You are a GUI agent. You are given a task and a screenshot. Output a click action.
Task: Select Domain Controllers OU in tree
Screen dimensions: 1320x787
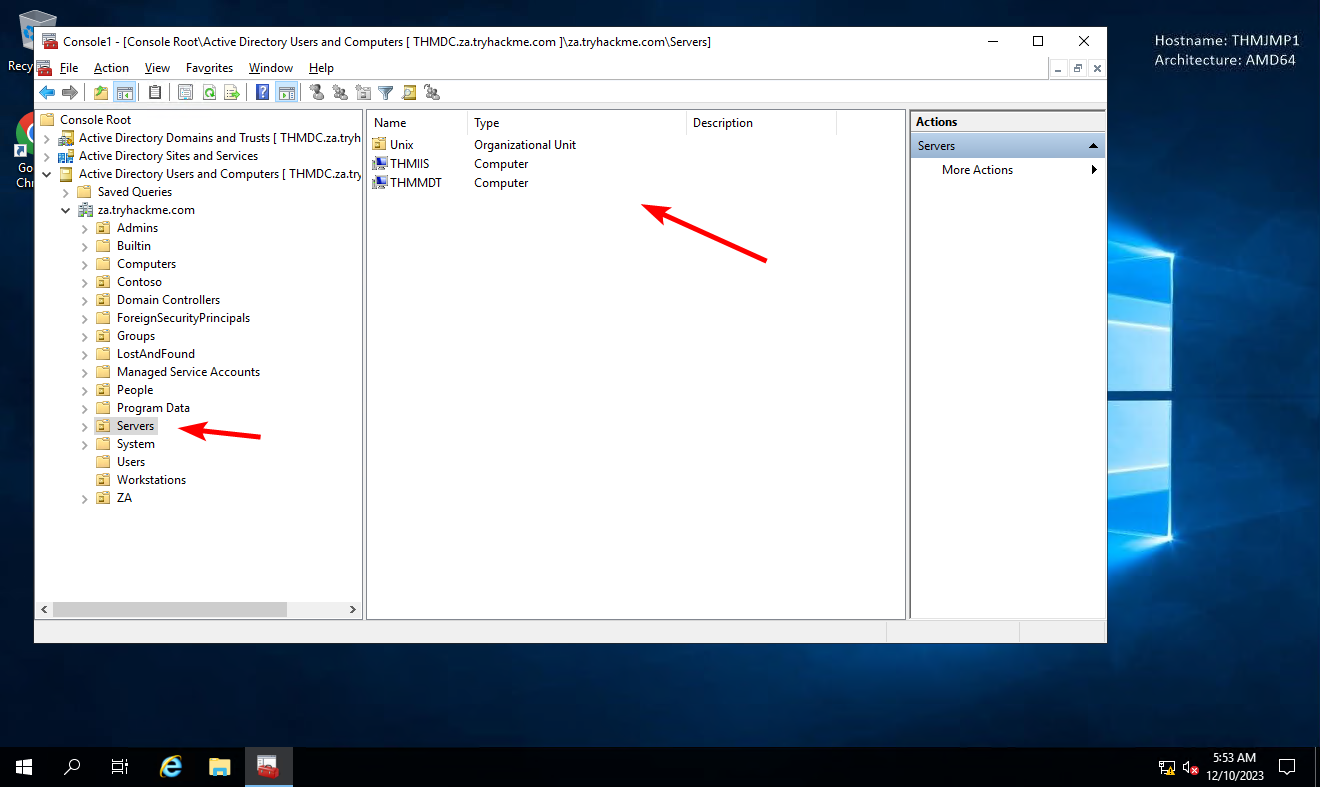(168, 300)
